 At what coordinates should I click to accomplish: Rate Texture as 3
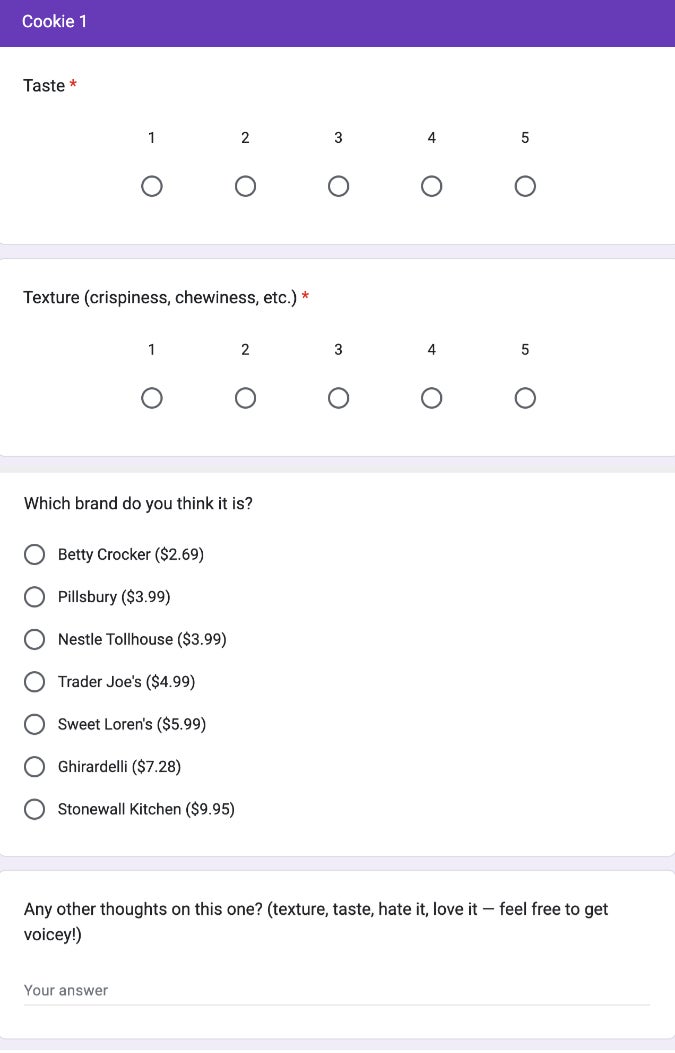338,397
